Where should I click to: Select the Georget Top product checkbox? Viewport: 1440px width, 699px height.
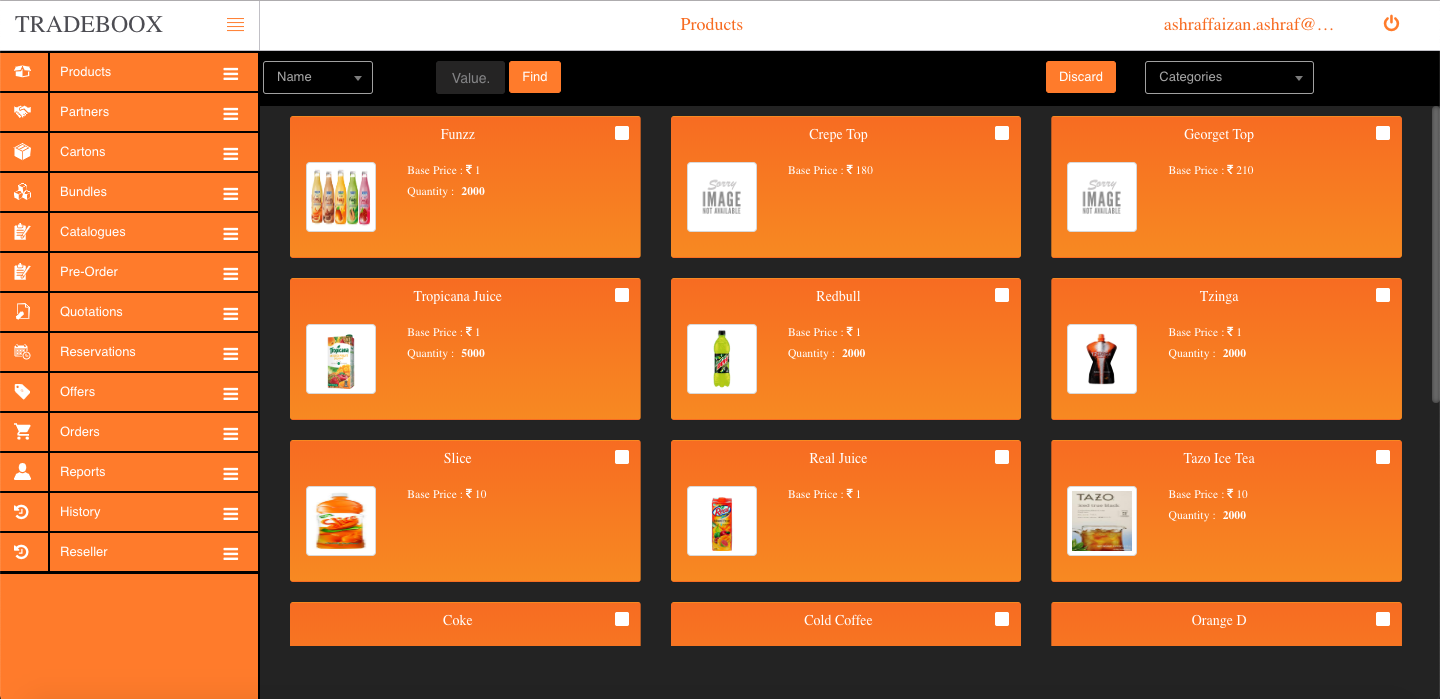(1383, 133)
